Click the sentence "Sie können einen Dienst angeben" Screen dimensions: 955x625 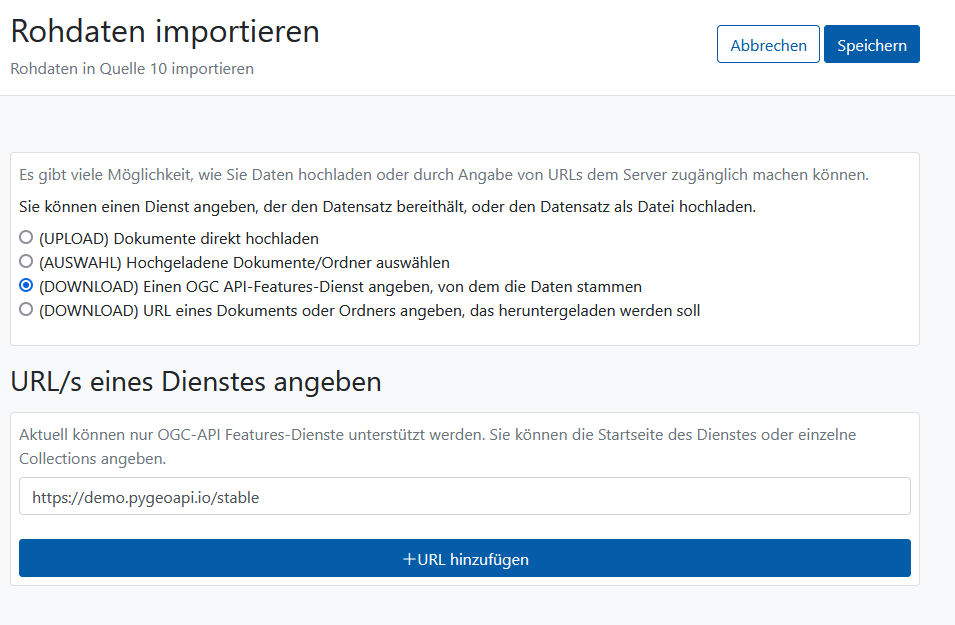pos(387,207)
